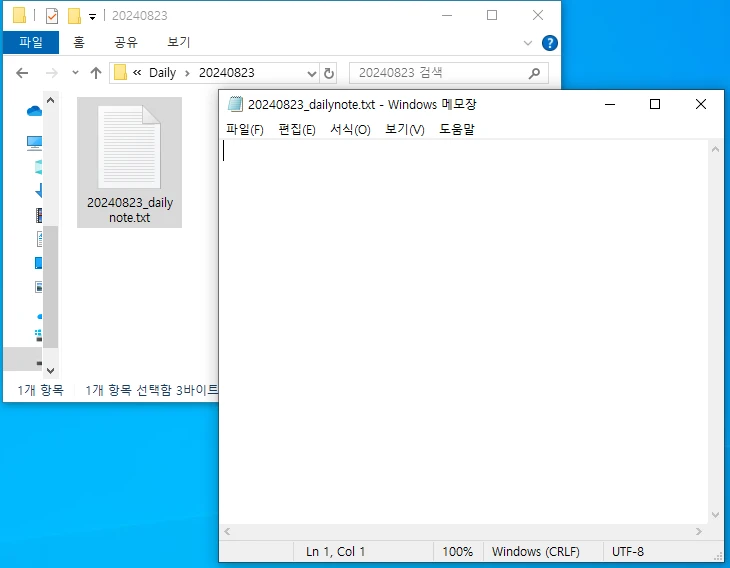Open Notepad 보기(V) menu
This screenshot has height=568, width=730.
tap(405, 129)
